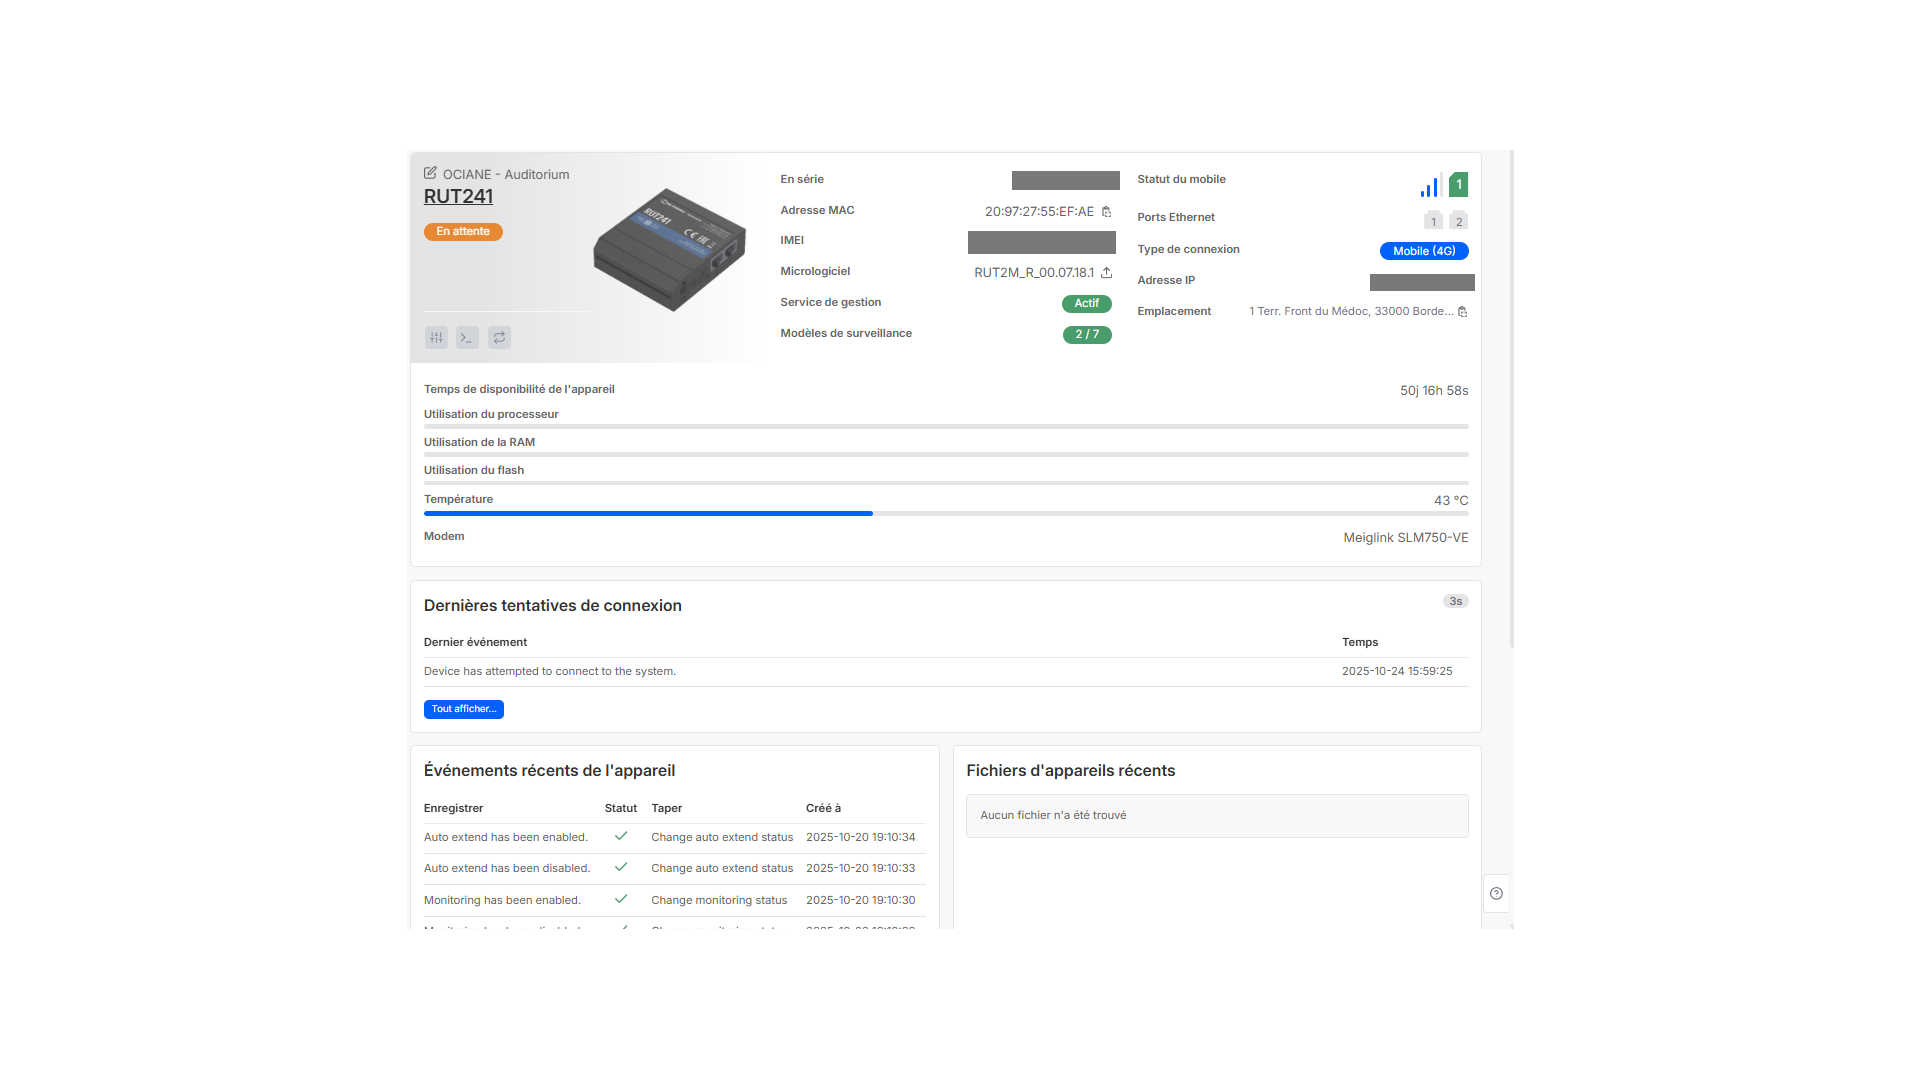Click the mobile signal strength bars icon
Screen dimensions: 1920x1080
1430,186
